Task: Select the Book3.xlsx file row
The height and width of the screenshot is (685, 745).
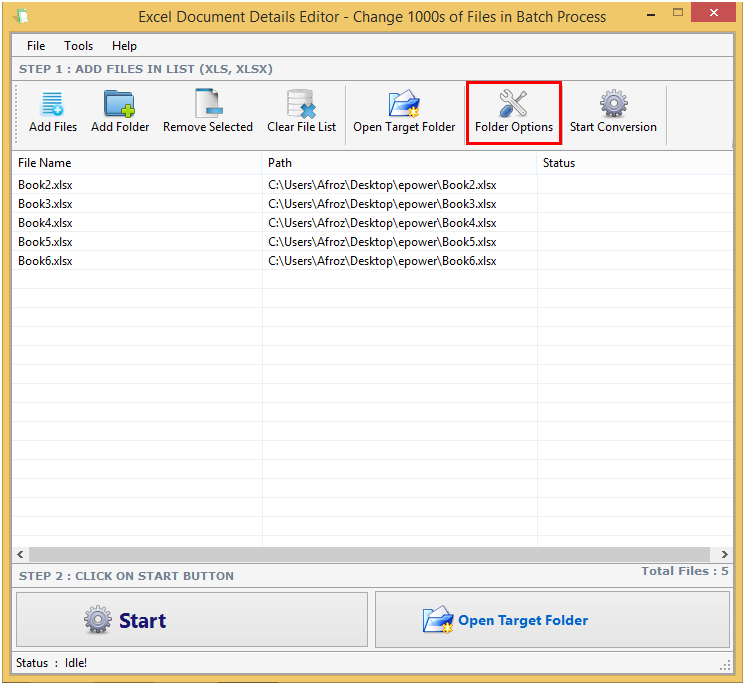Action: click(x=372, y=204)
